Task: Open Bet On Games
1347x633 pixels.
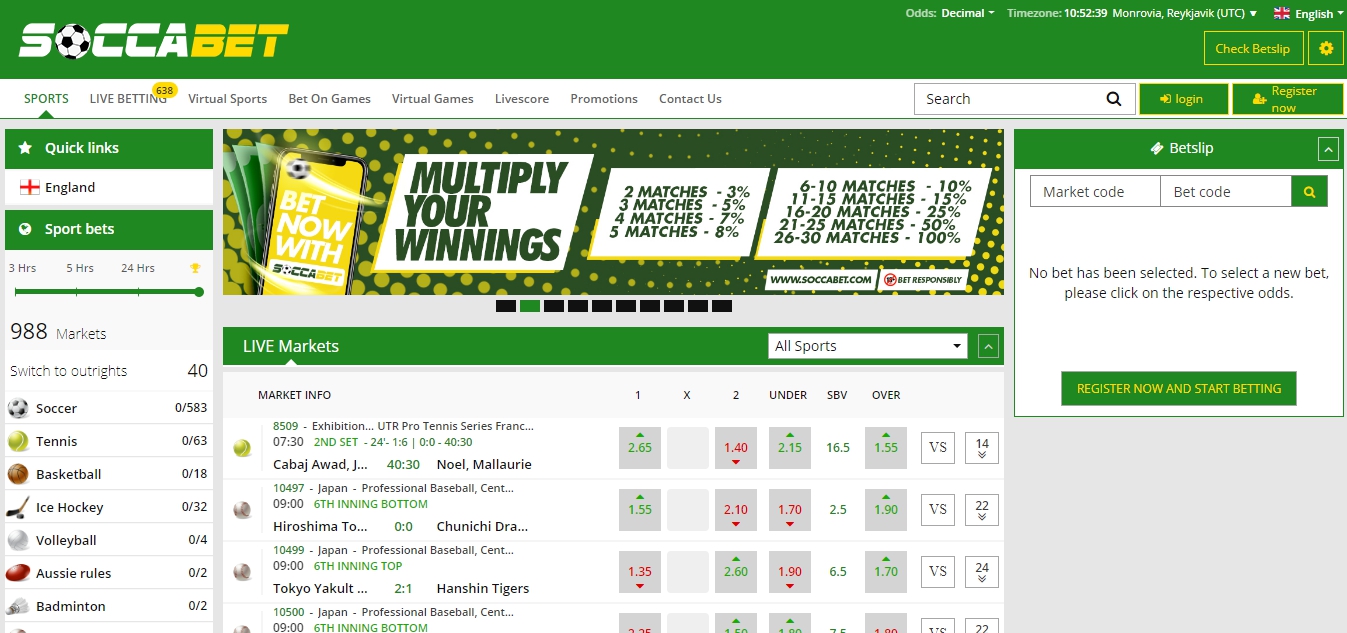Action: [330, 99]
